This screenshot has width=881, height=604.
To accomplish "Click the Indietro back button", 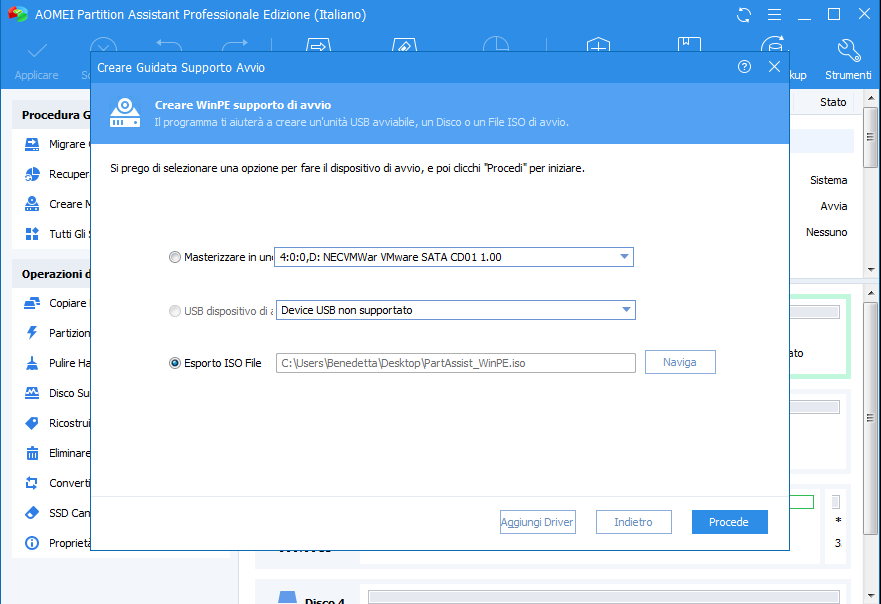I will (633, 522).
